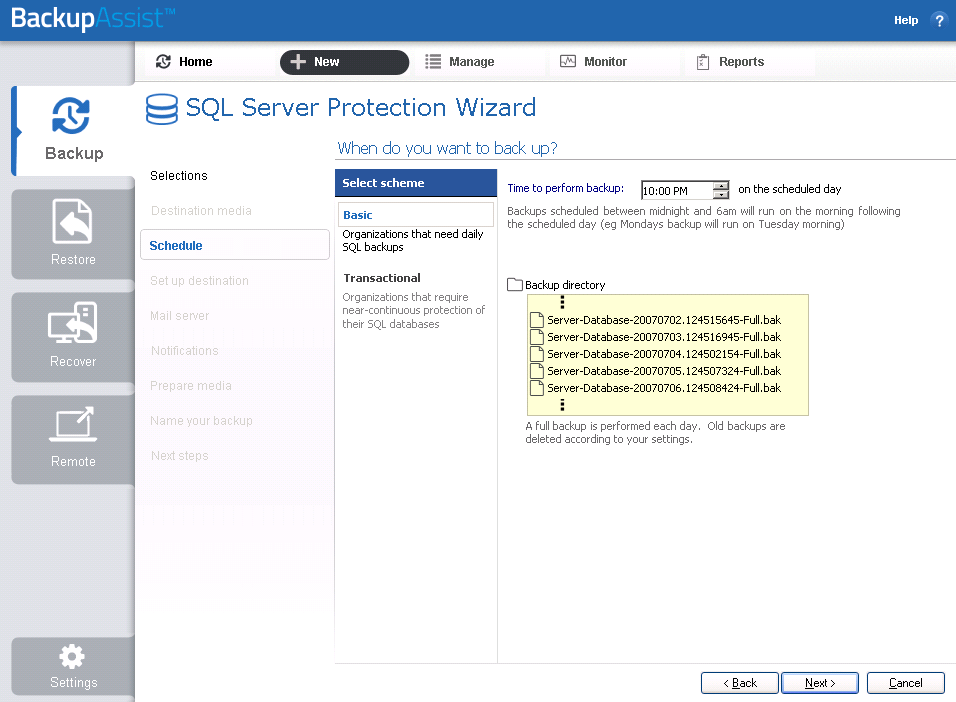Open the Recover section icon

(x=73, y=323)
